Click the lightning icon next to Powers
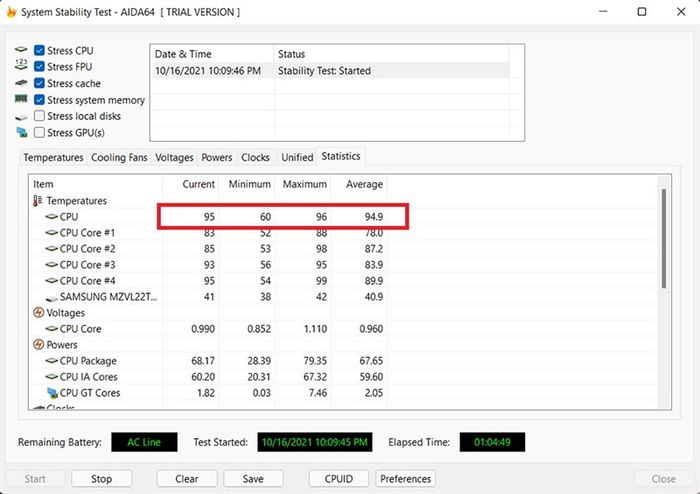The width and height of the screenshot is (700, 494). click(x=38, y=345)
